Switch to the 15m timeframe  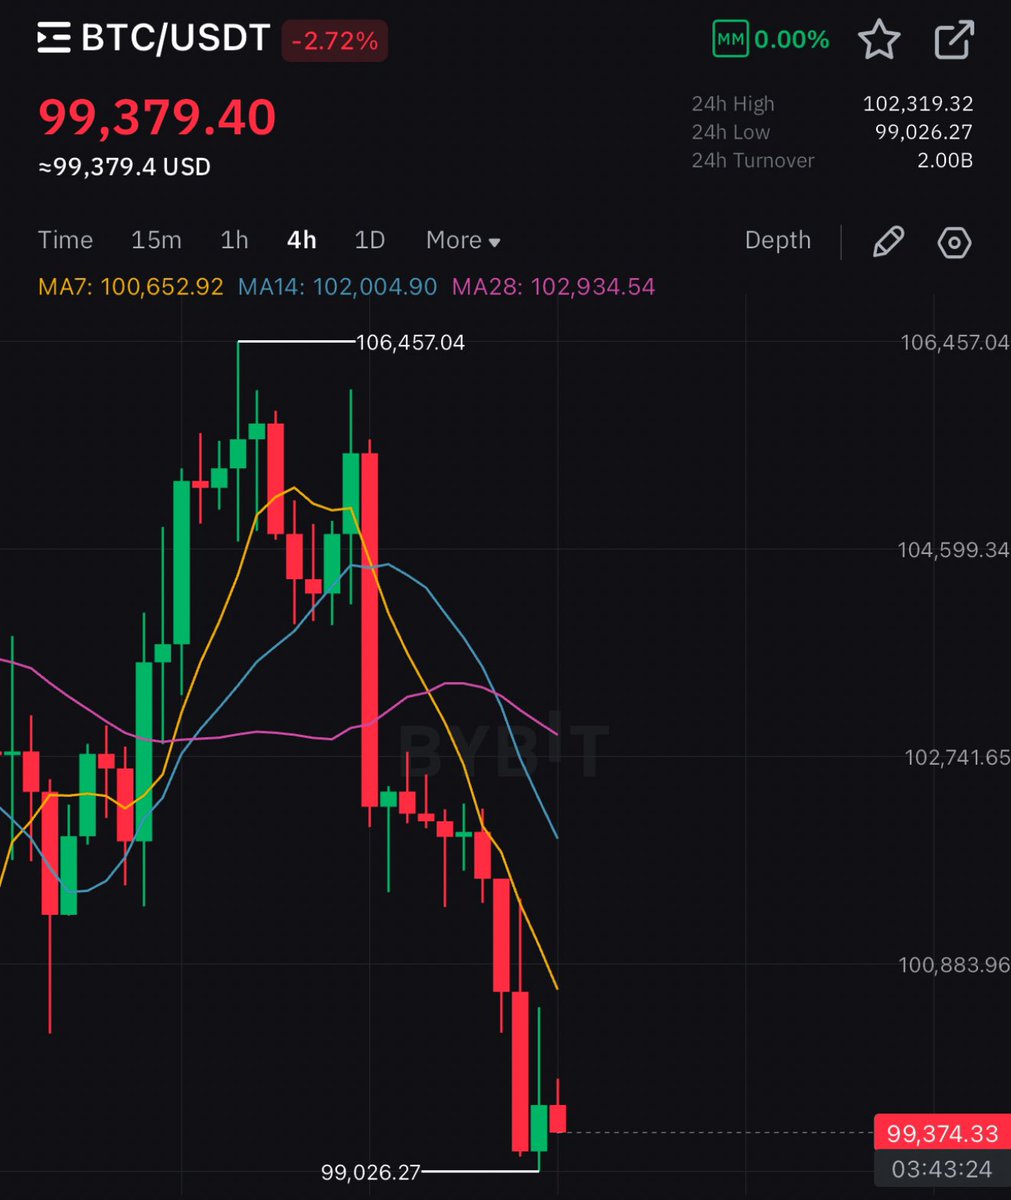point(156,240)
